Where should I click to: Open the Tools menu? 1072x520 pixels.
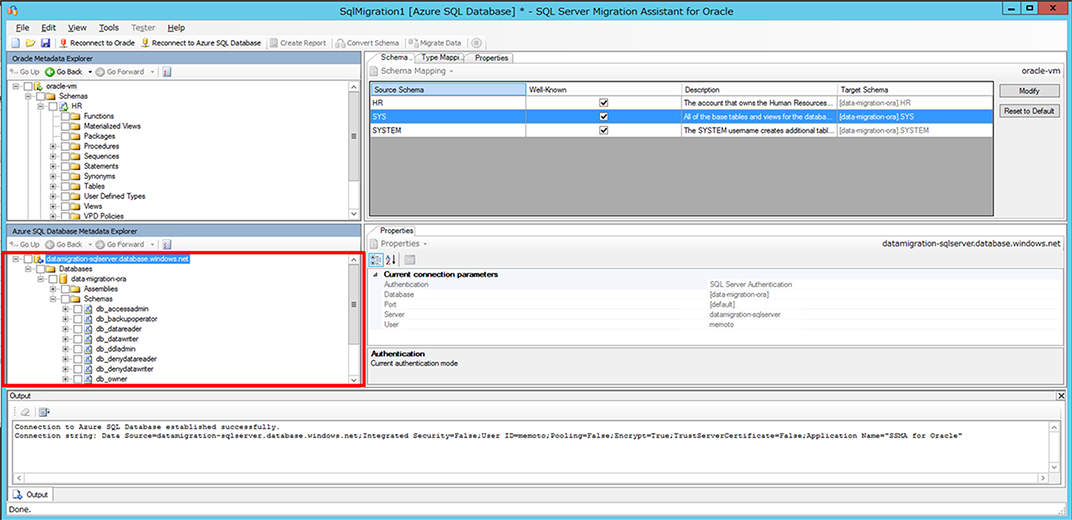pos(109,27)
